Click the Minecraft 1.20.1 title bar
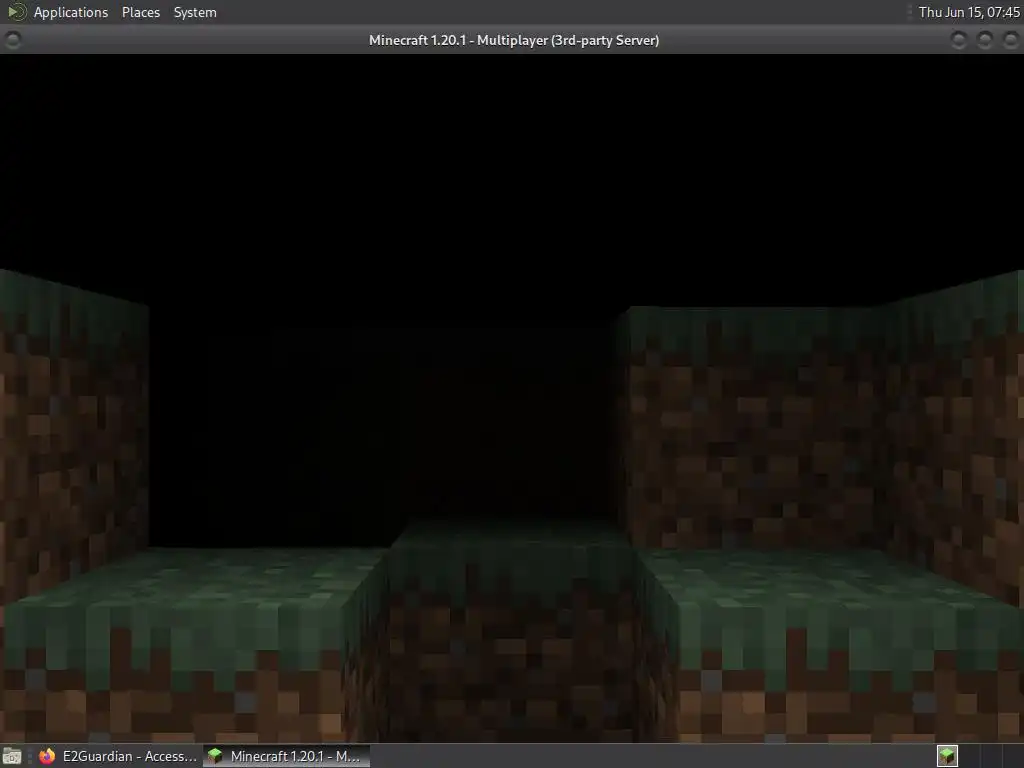This screenshot has height=768, width=1024. (x=514, y=40)
